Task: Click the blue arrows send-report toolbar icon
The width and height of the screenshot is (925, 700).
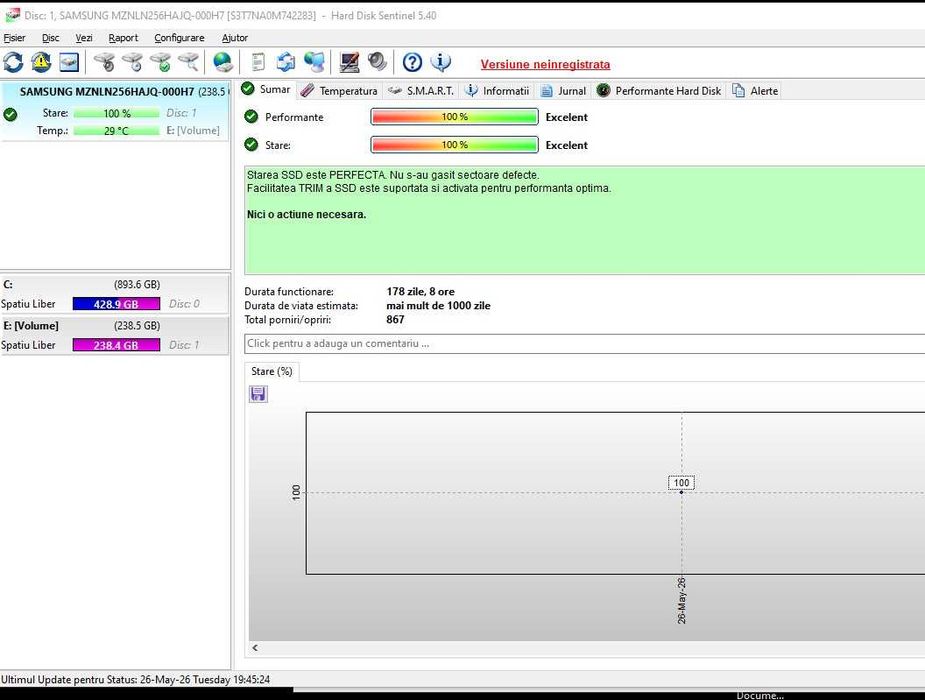Action: click(x=286, y=63)
